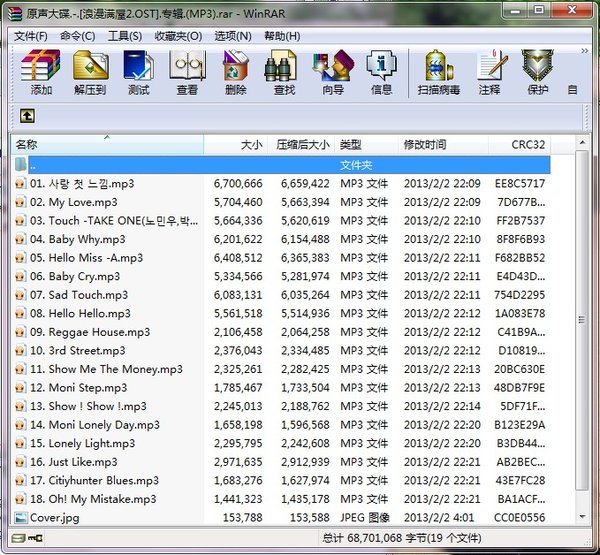This screenshot has height=555, width=600.
Task: Select file 17. Citiyhunter Blues.mp3
Action: pos(281,481)
